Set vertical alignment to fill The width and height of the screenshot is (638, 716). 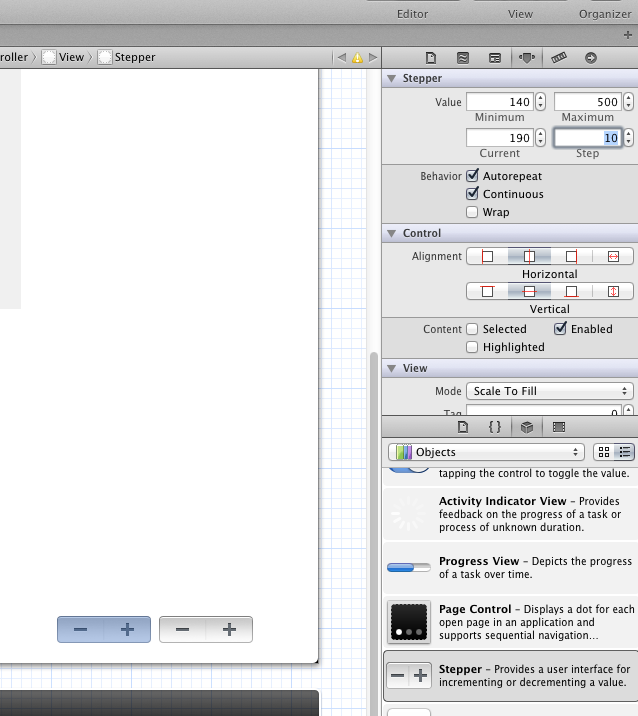(613, 291)
